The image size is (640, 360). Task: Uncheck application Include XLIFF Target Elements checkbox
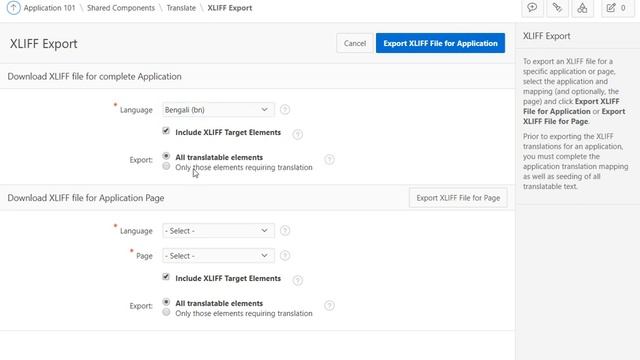[166, 131]
